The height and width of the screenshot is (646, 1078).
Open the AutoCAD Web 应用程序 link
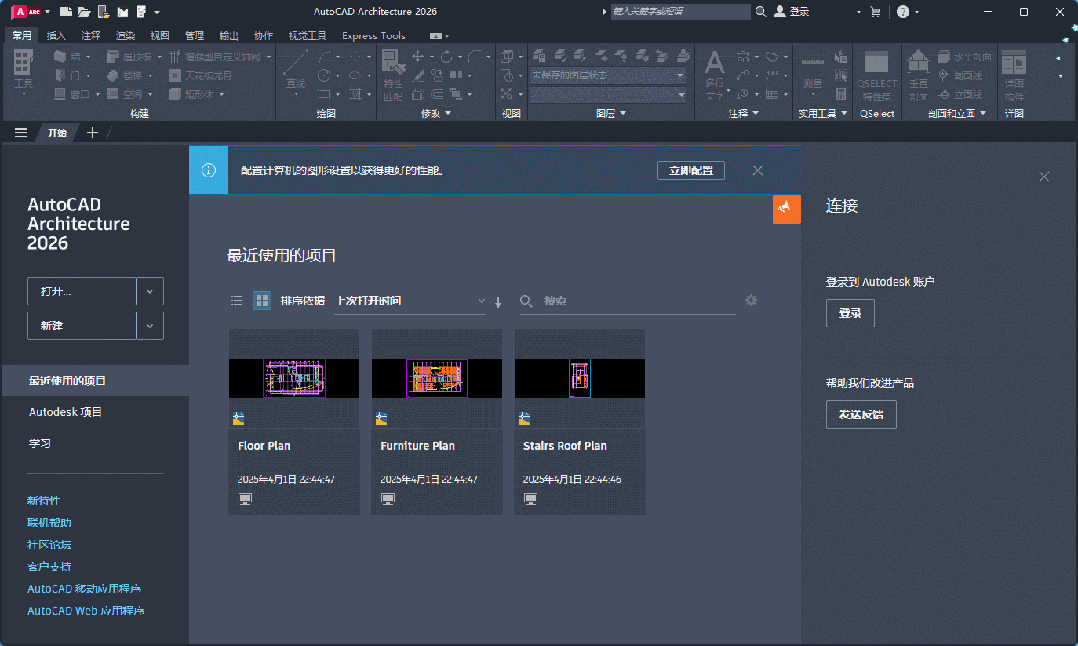coord(85,610)
